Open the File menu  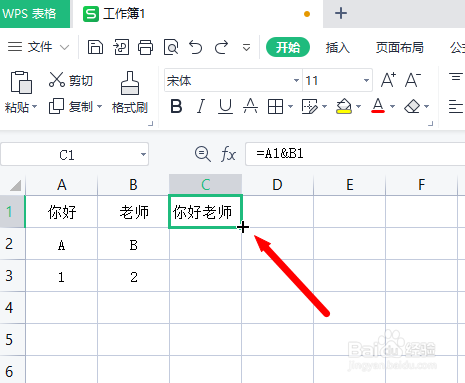40,47
